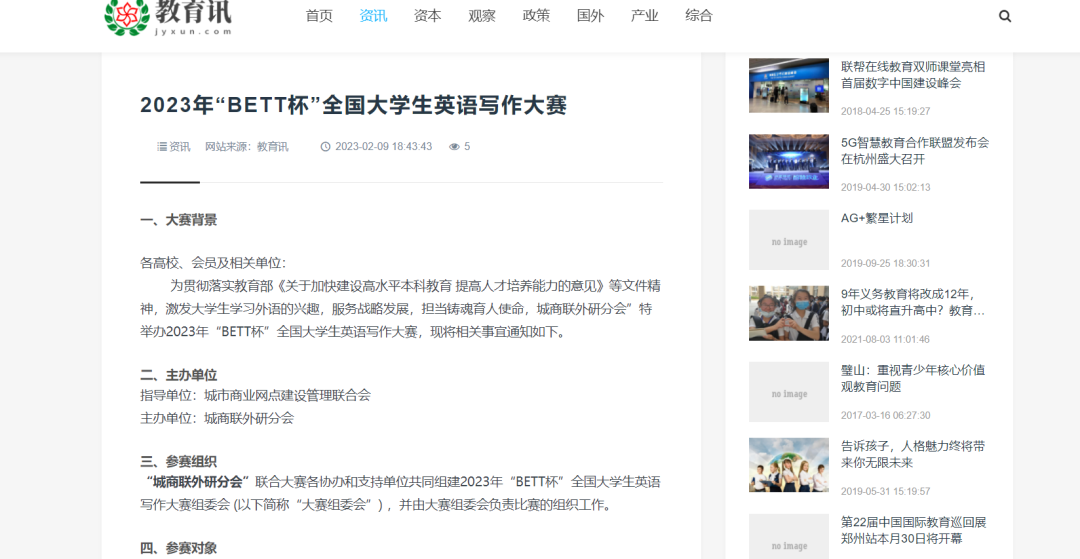Click the article title 2023年“BETT杯”全国大学生英语写作大赛
Screen dimensions: 1080x559
353,105
